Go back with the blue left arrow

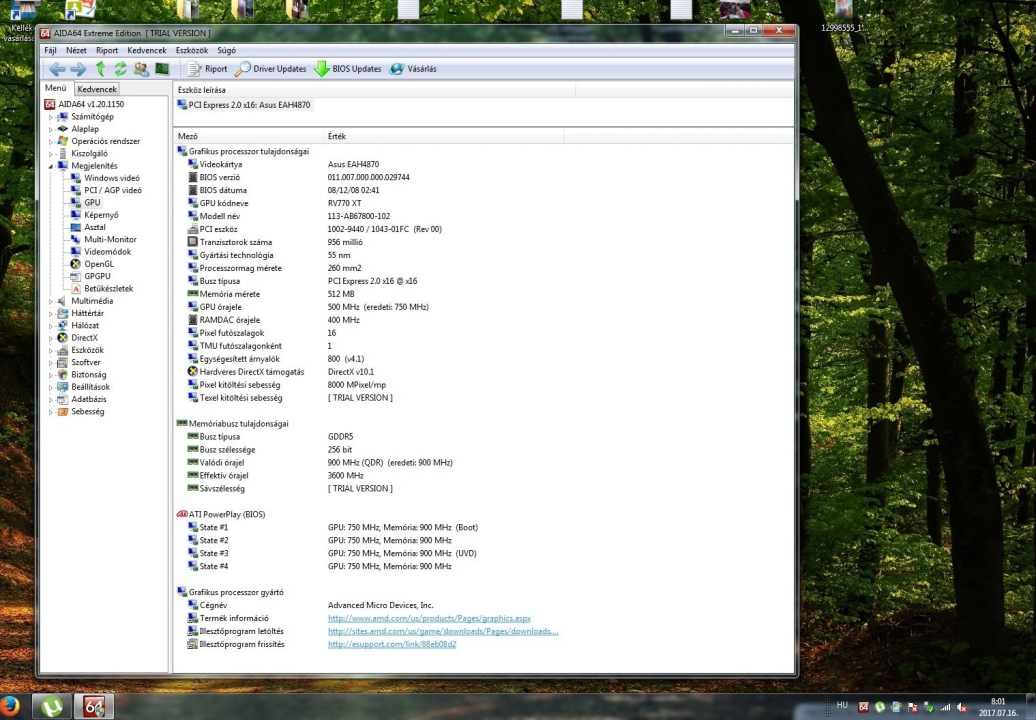57,69
